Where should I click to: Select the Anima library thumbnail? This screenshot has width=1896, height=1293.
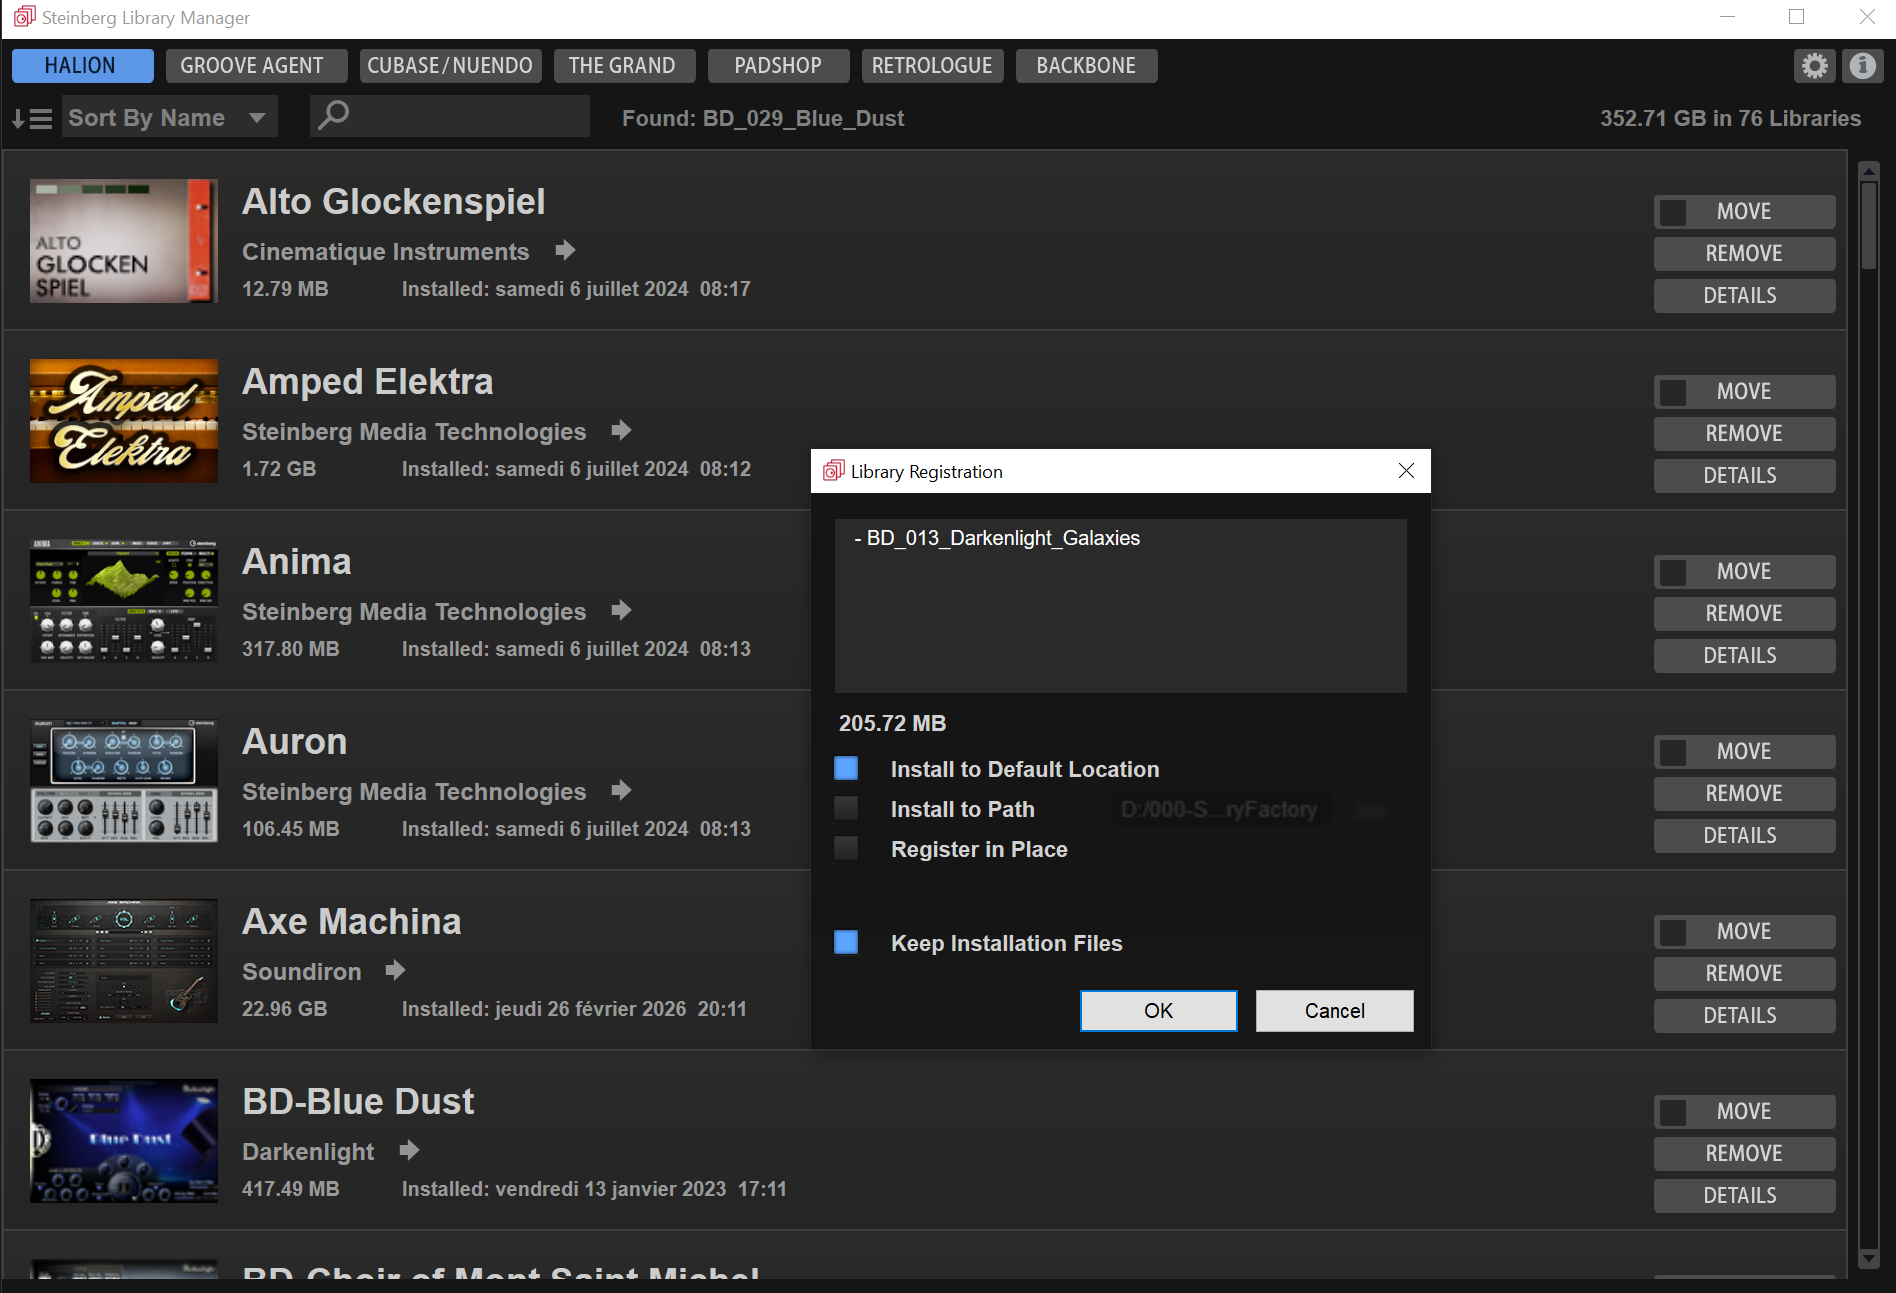[124, 601]
